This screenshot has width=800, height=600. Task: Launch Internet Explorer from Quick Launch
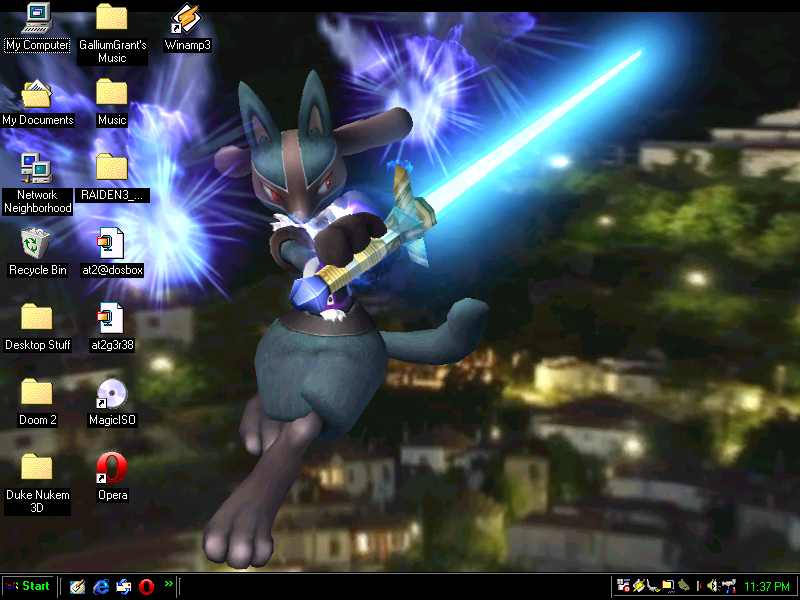click(100, 586)
